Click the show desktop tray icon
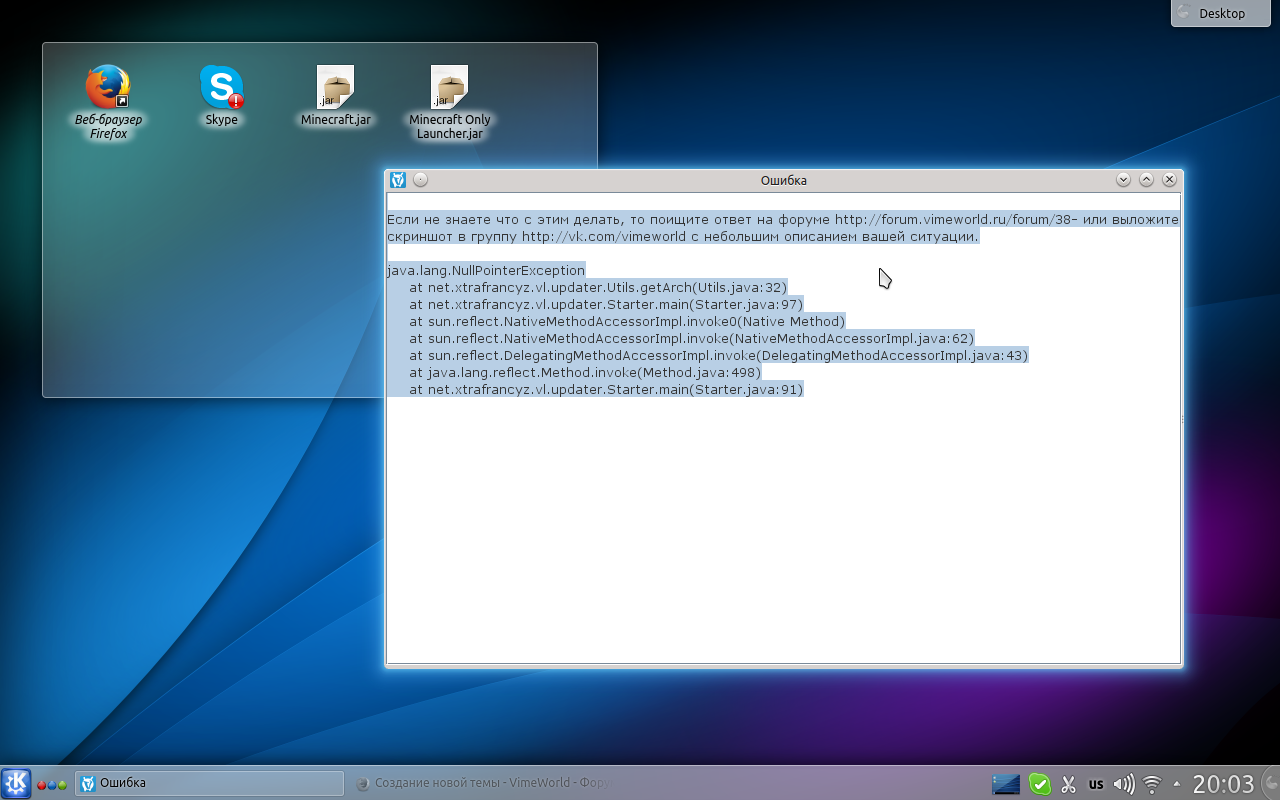The width and height of the screenshot is (1280, 800). click(x=1006, y=784)
